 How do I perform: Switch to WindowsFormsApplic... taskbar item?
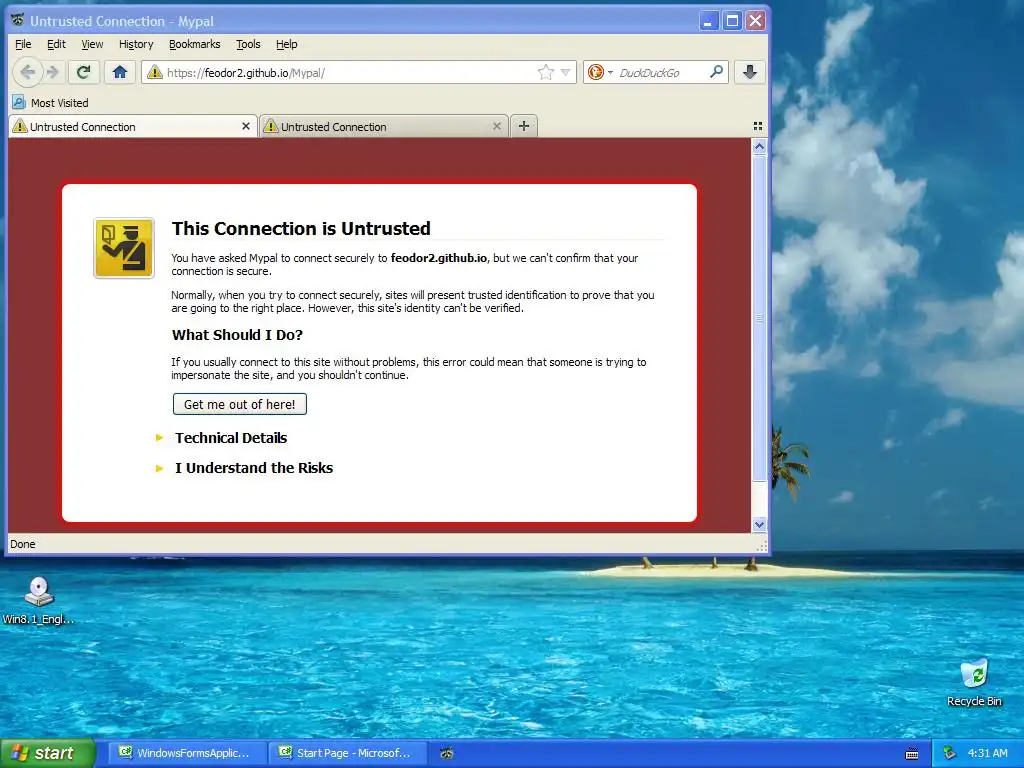(x=187, y=753)
